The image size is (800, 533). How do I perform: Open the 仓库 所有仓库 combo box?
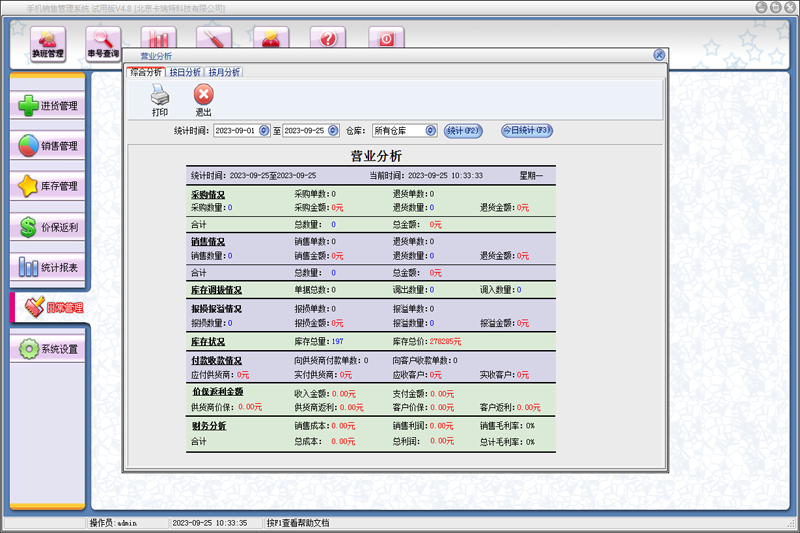(432, 131)
